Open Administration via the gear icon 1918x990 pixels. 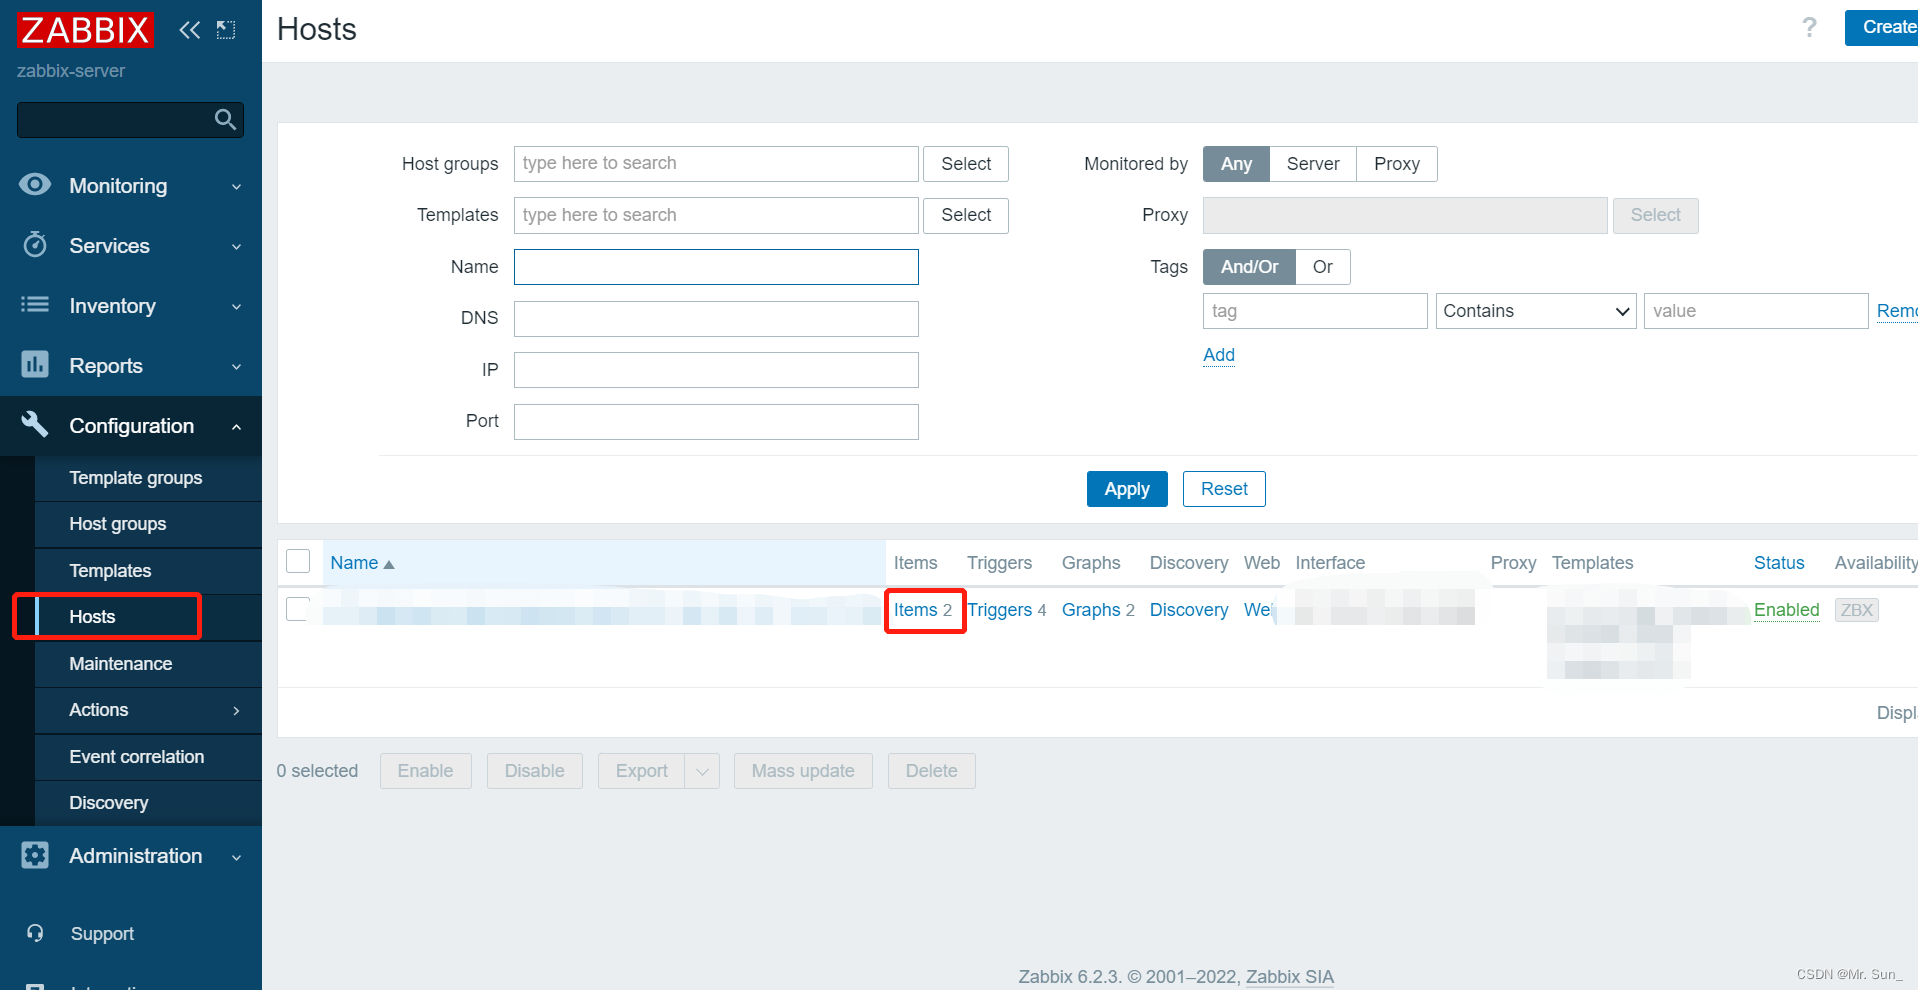click(x=34, y=855)
